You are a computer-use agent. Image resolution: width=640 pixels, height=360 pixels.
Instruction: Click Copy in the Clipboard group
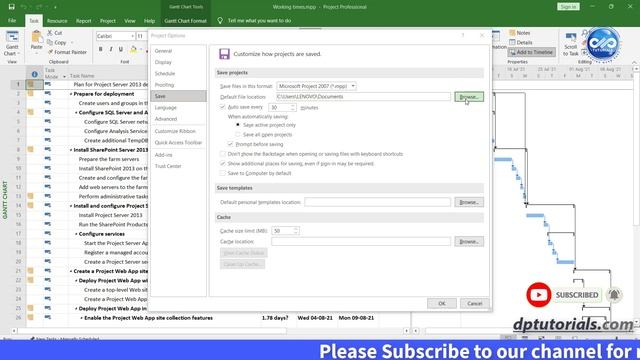56,42
